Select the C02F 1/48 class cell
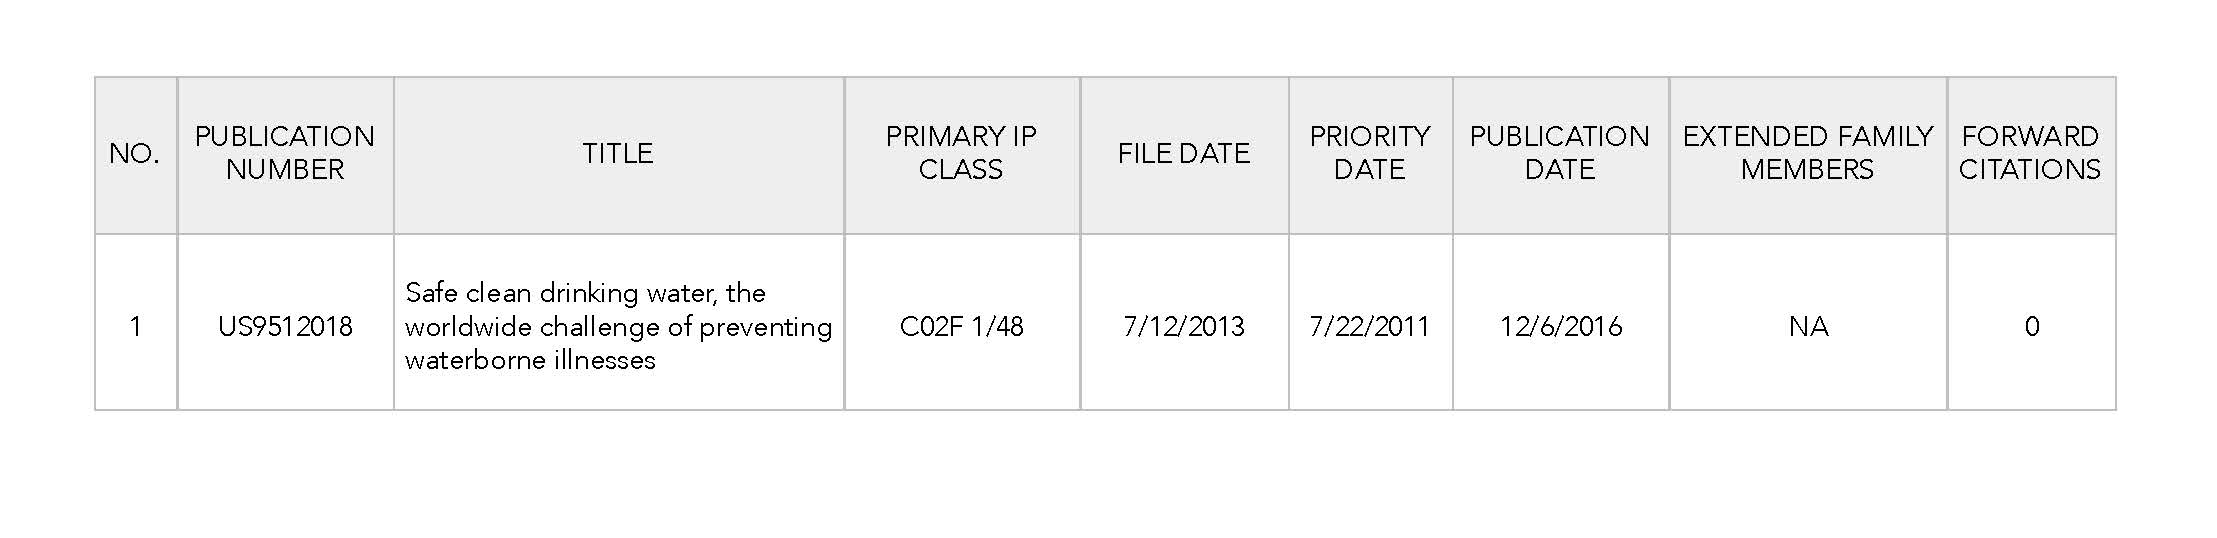This screenshot has width=2217, height=538. tap(961, 327)
